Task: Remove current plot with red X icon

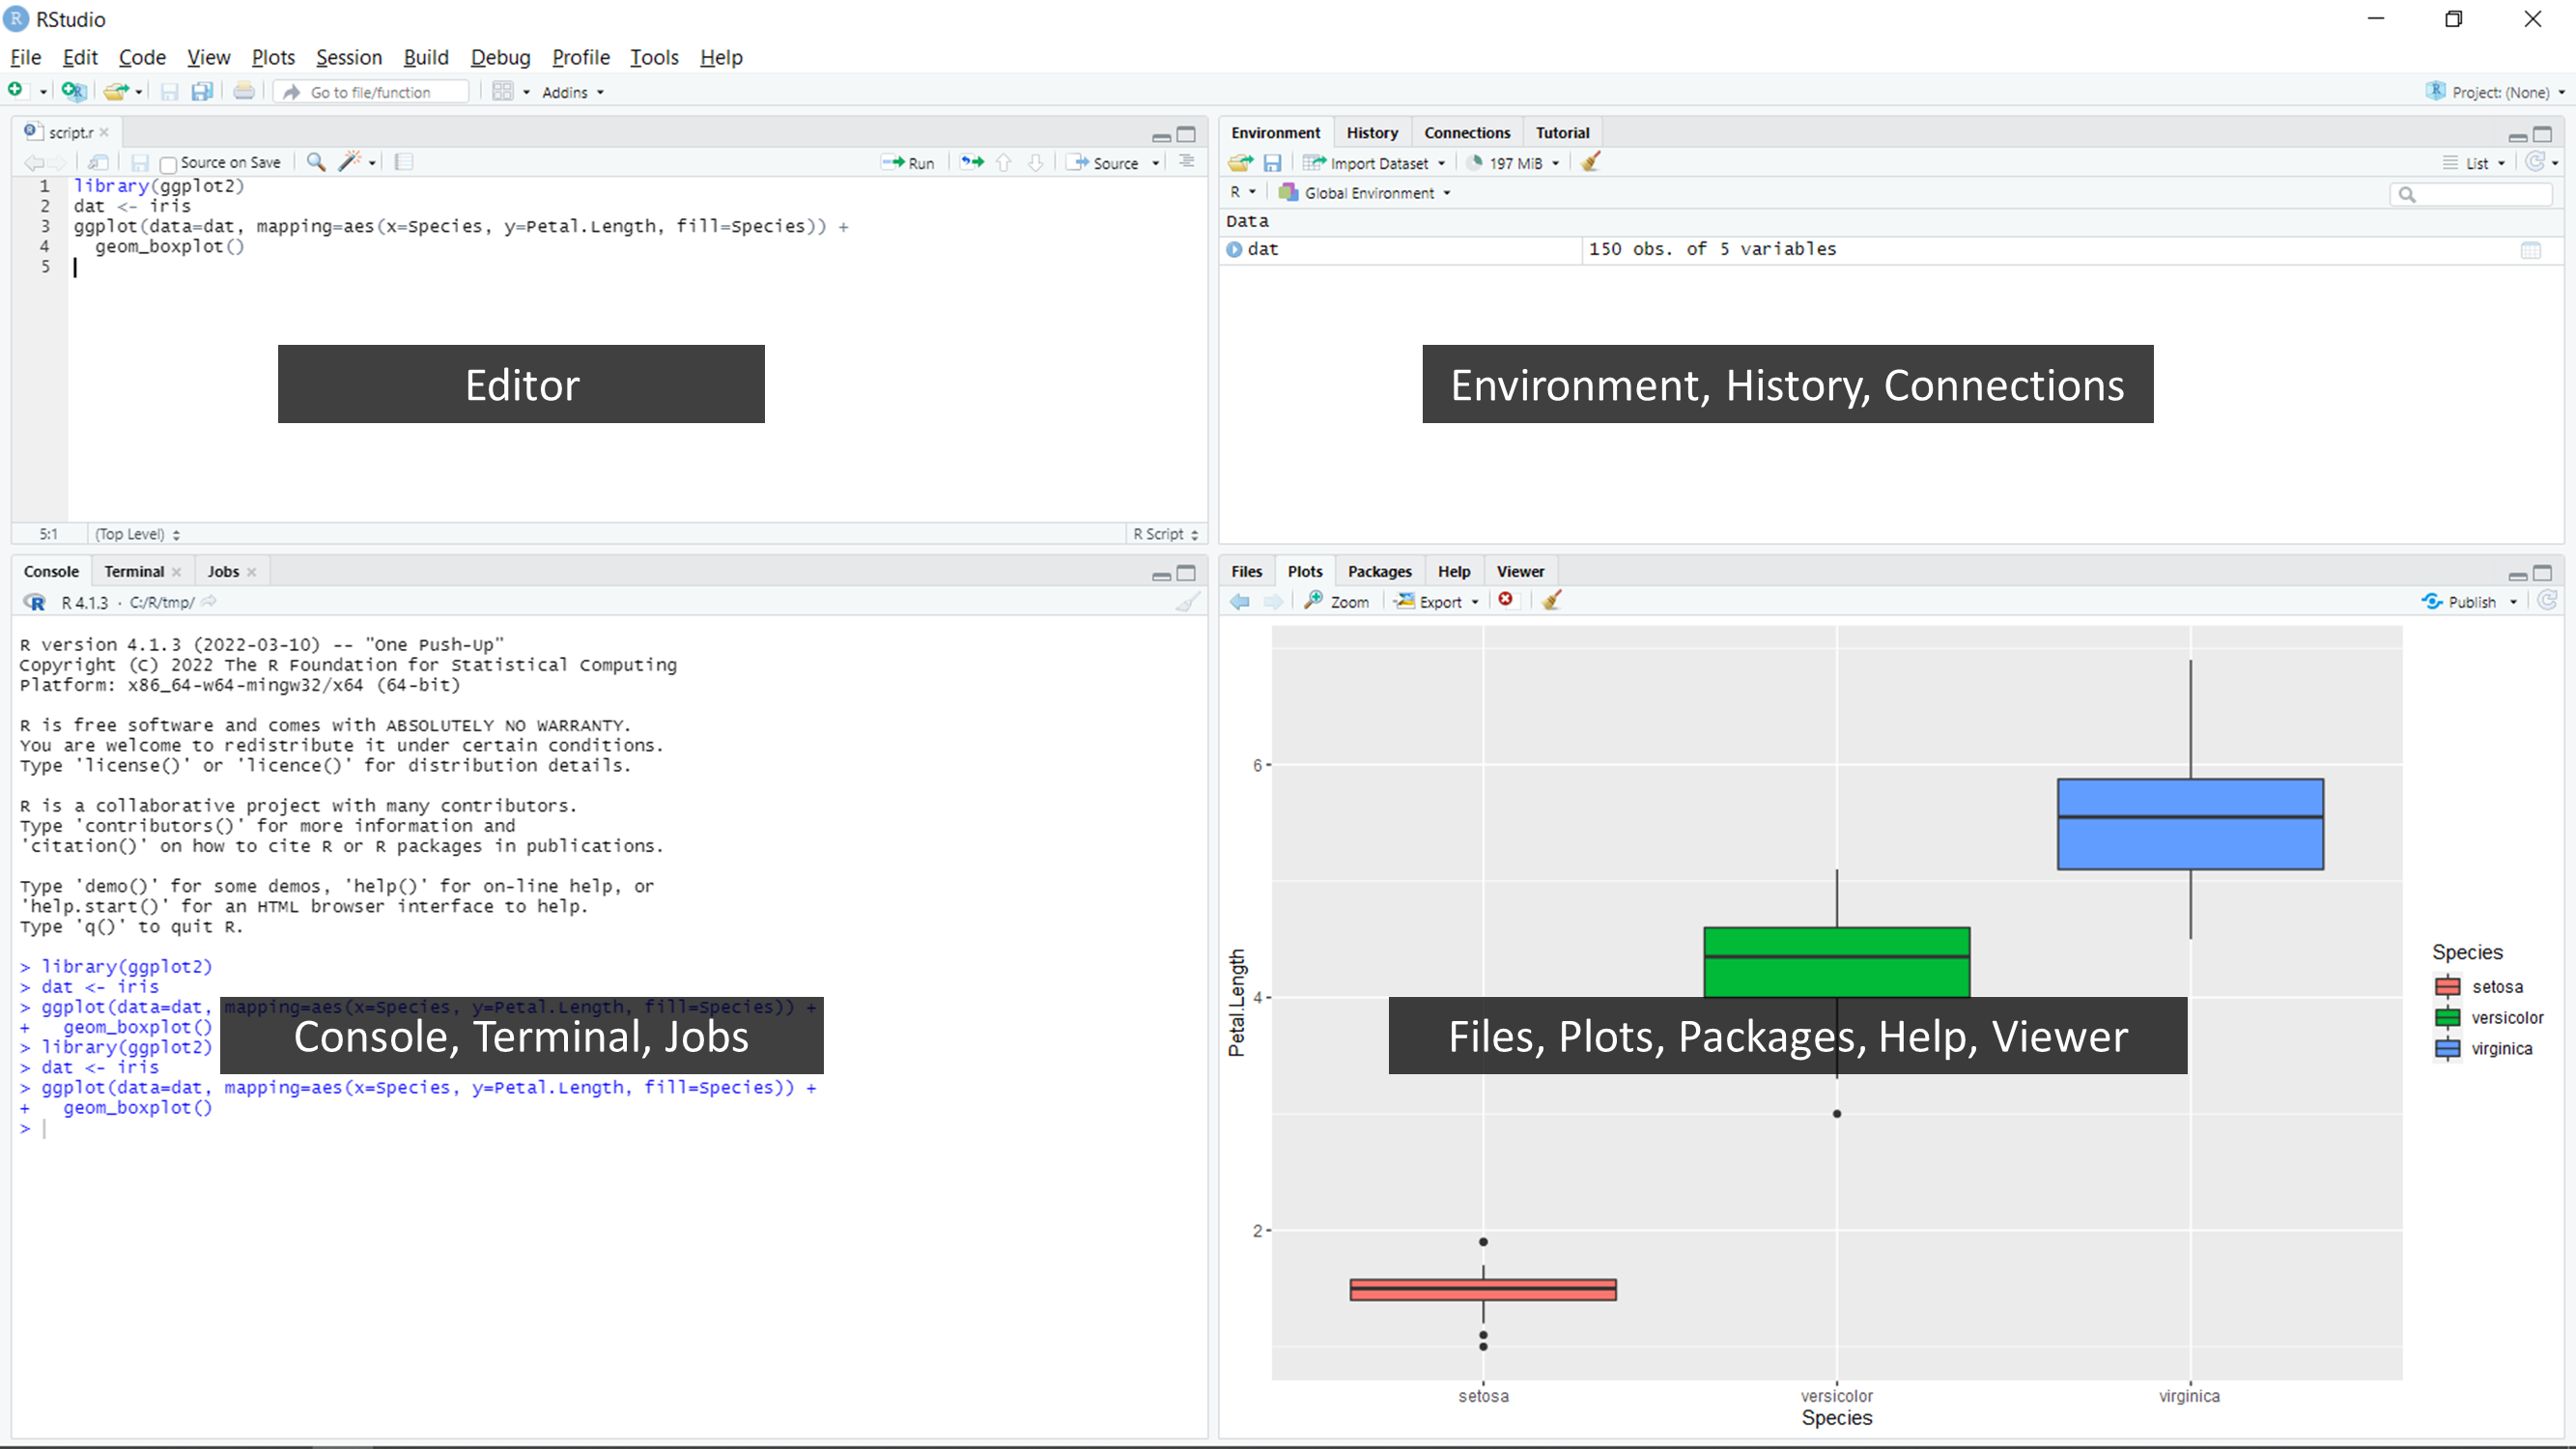Action: coord(1506,600)
